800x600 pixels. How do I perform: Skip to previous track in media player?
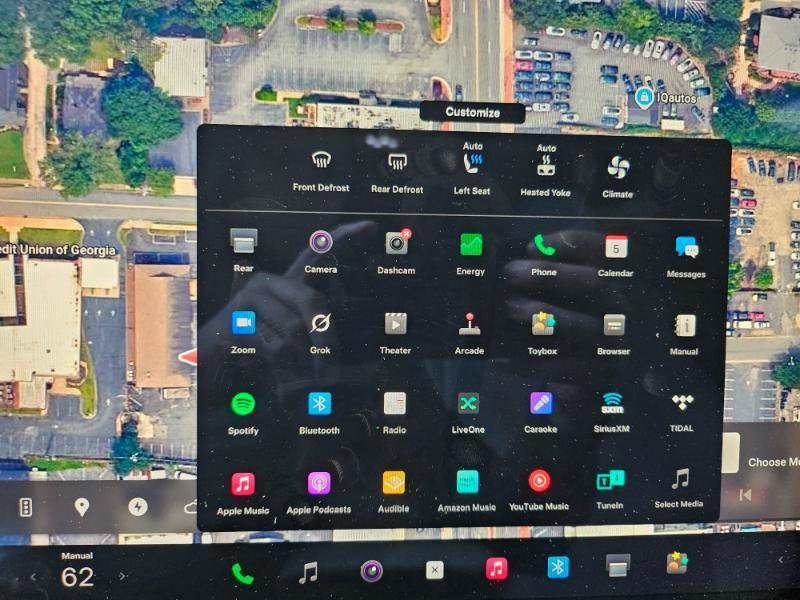click(745, 495)
